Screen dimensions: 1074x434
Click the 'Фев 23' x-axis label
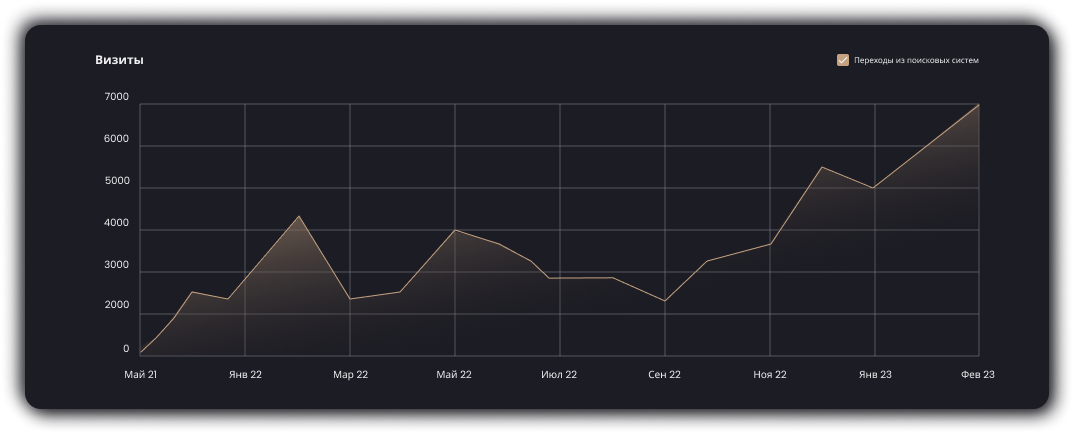(x=978, y=374)
